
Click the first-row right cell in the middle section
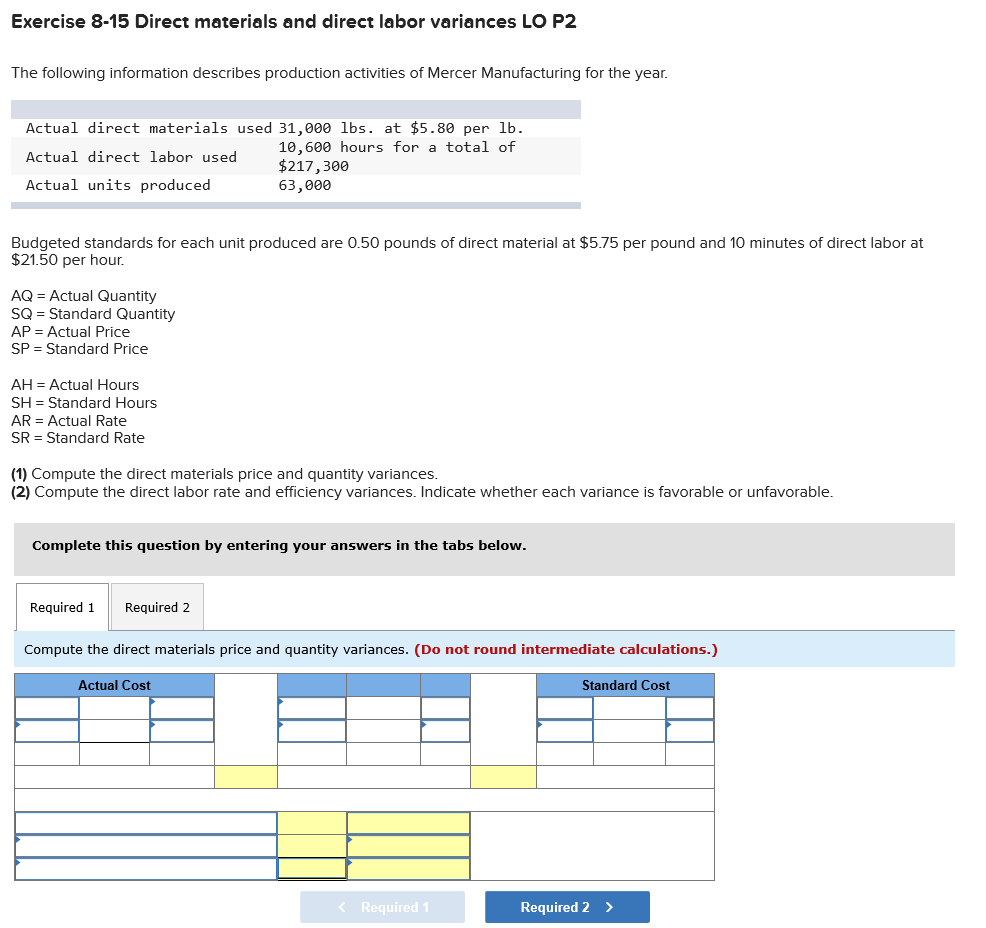tap(445, 708)
